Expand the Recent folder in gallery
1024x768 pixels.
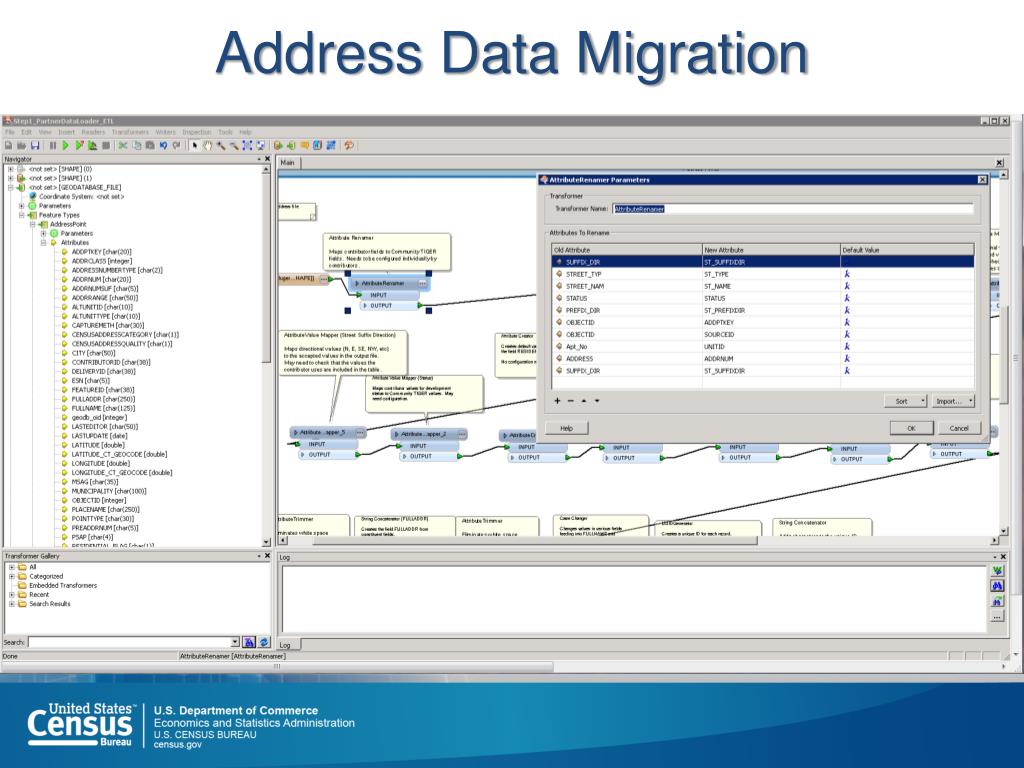pos(11,594)
